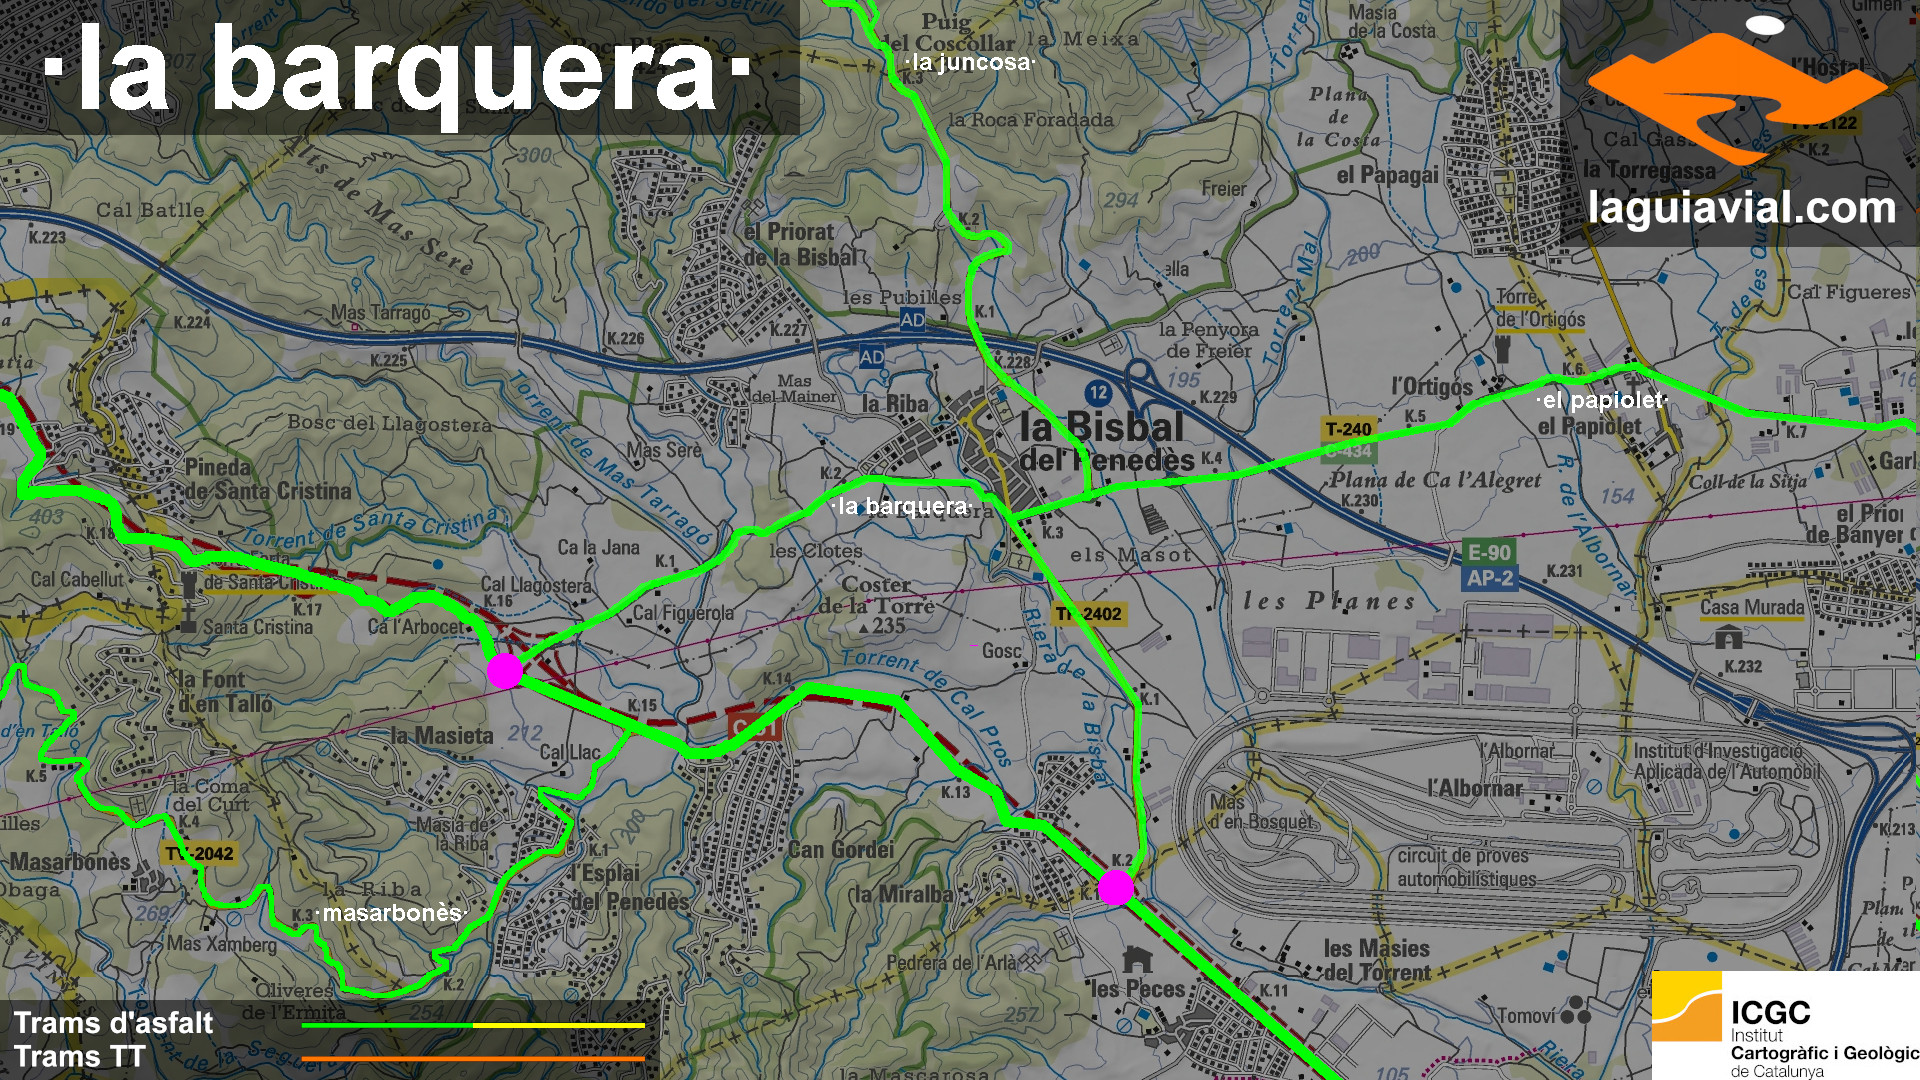Click the 'Institut d'Investigació Aplicada de l'Automòbil' label

1727,761
